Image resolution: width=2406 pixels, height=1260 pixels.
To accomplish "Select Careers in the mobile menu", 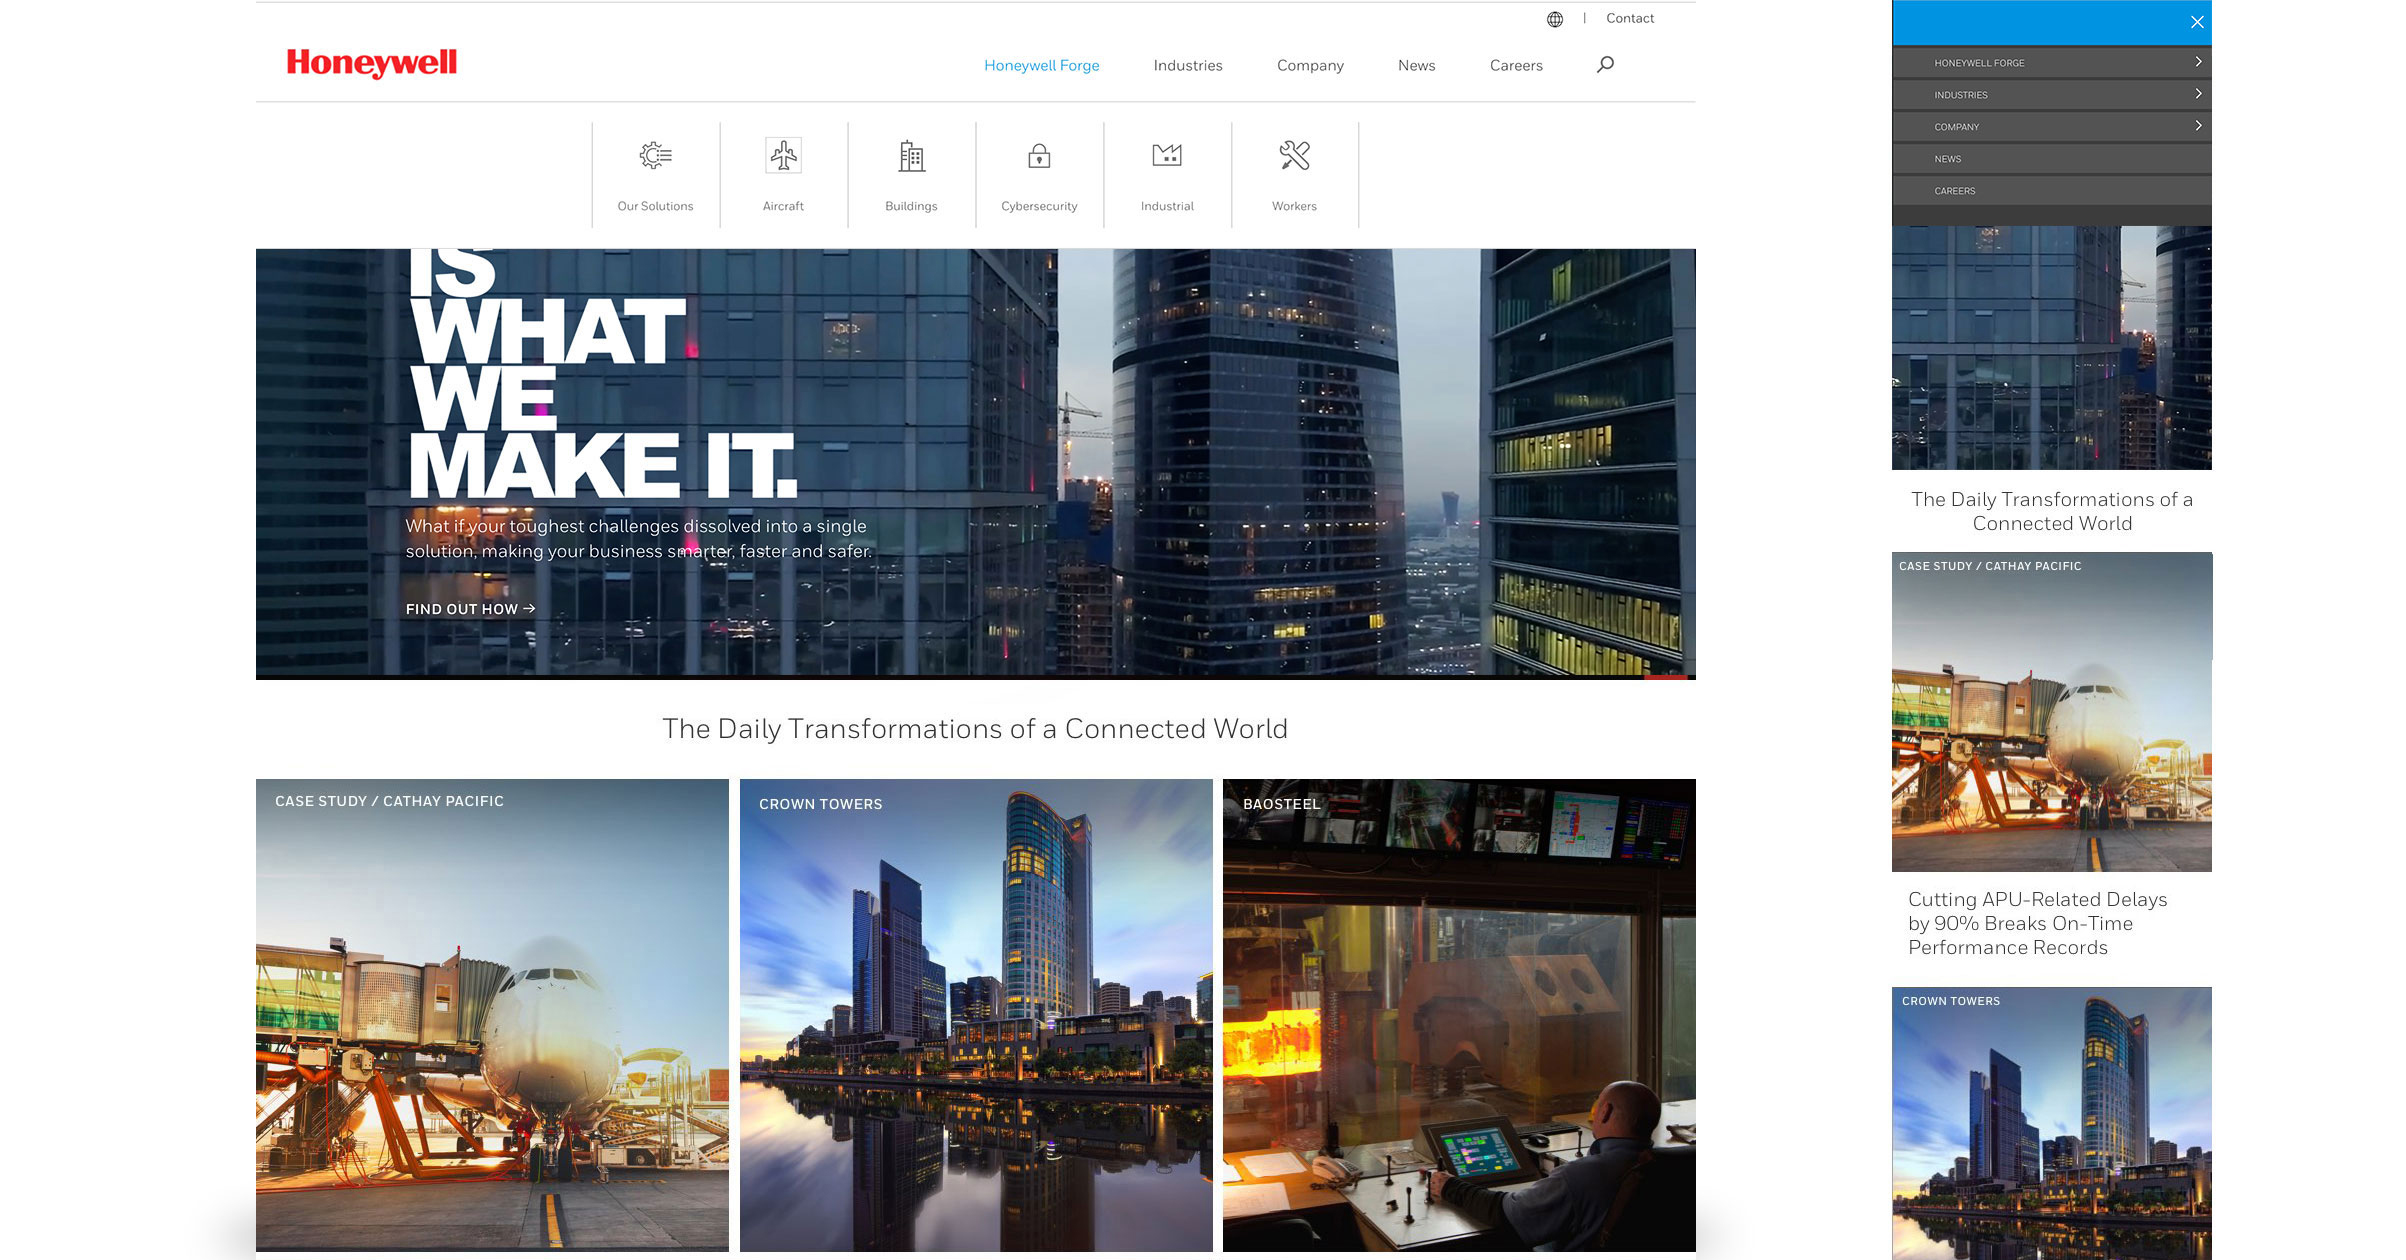I will (x=1954, y=191).
